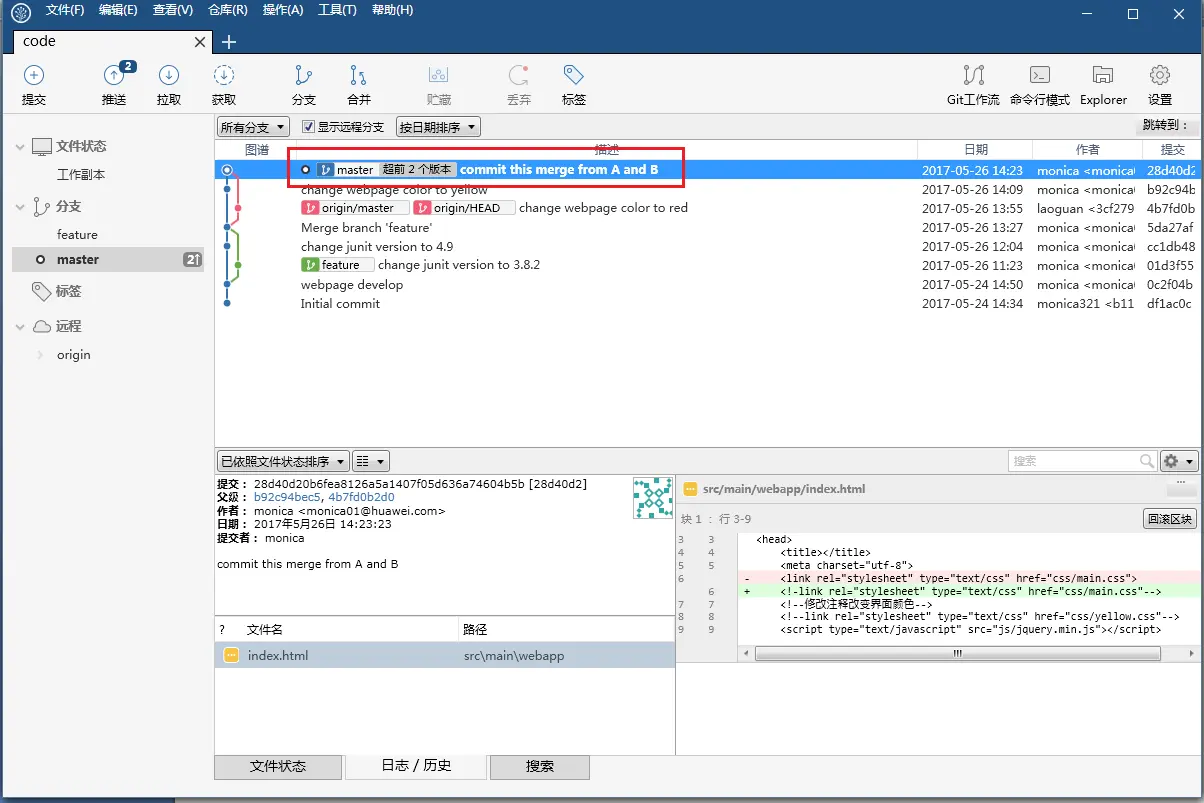Click the 标签 tag icon in sidebar
Image resolution: width=1204 pixels, height=803 pixels.
pyautogui.click(x=41, y=291)
